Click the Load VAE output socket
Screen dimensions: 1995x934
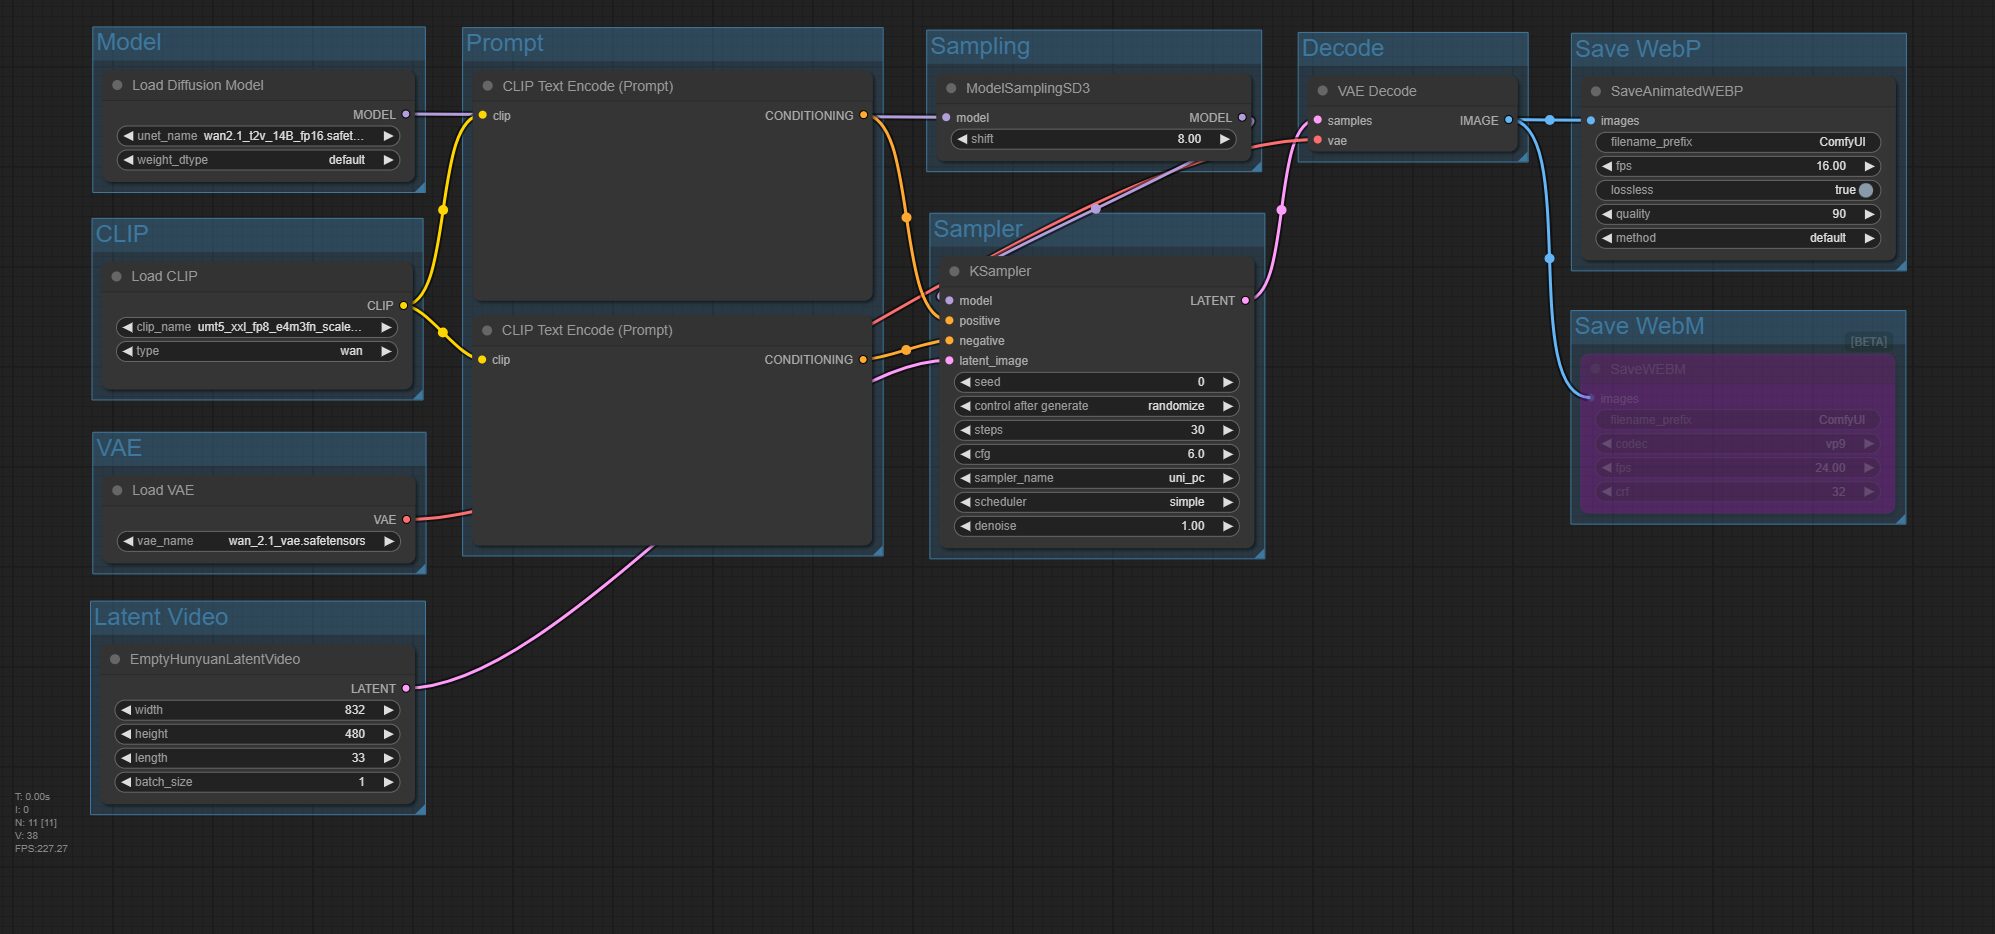[406, 519]
